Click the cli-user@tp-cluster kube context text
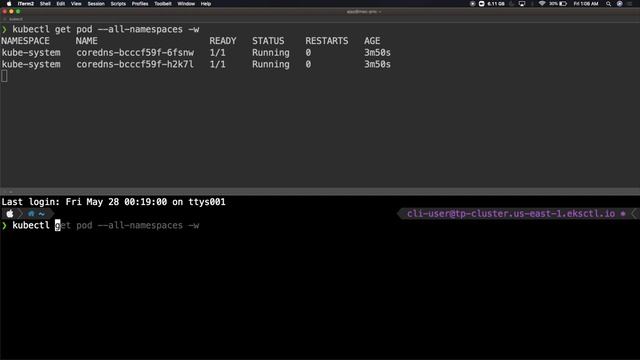640x360 pixels. point(511,213)
